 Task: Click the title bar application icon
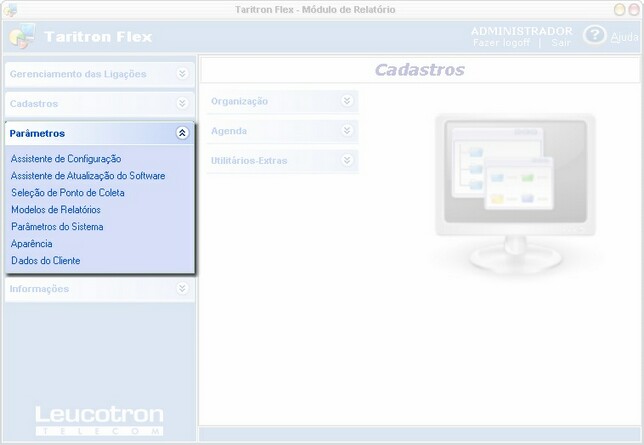[x=10, y=10]
